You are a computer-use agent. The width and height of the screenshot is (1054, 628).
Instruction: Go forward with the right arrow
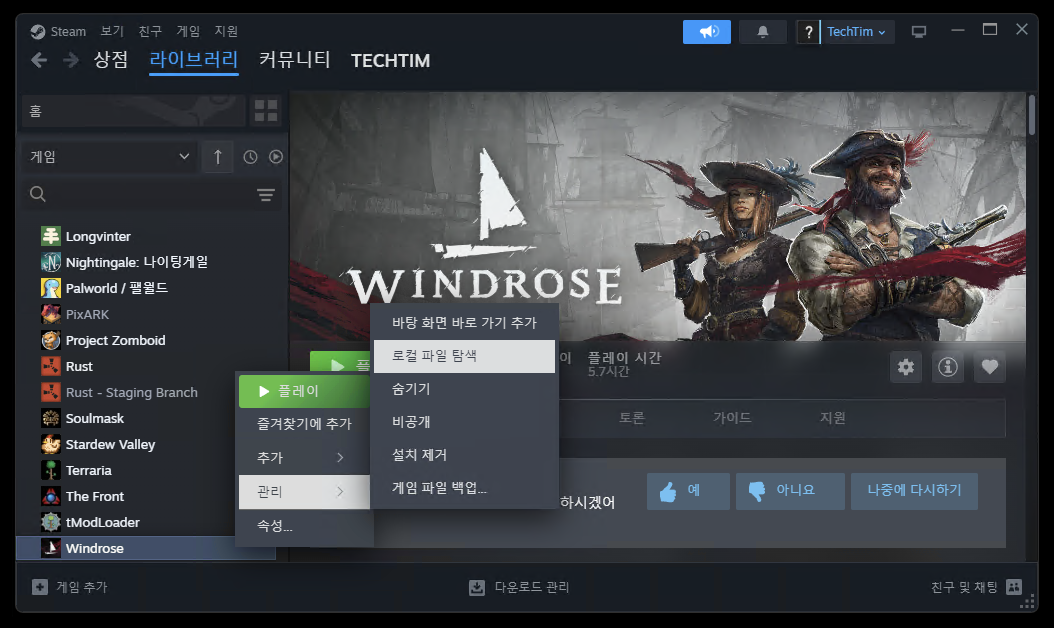pos(71,61)
